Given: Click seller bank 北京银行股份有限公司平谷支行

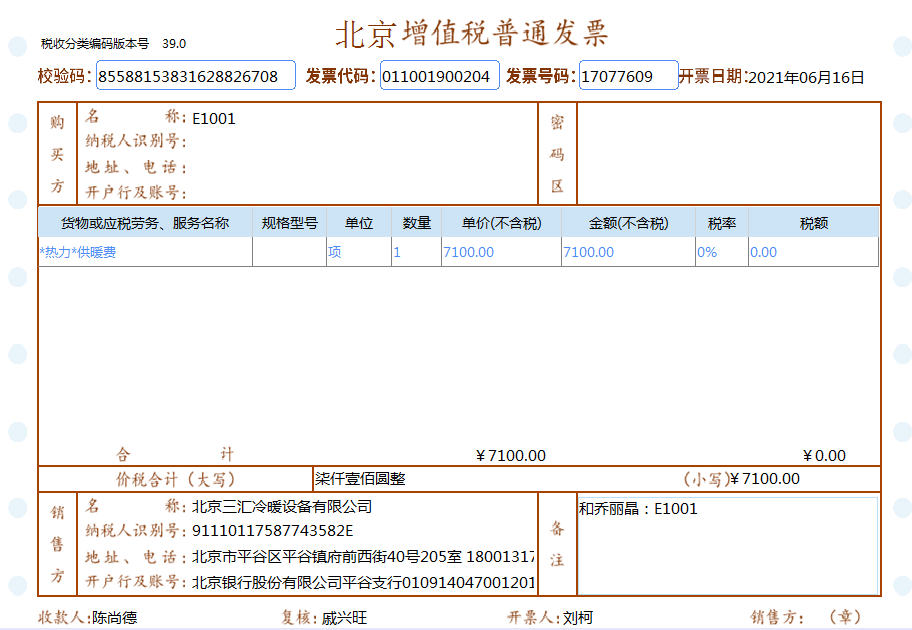Looking at the screenshot, I should (x=297, y=582).
